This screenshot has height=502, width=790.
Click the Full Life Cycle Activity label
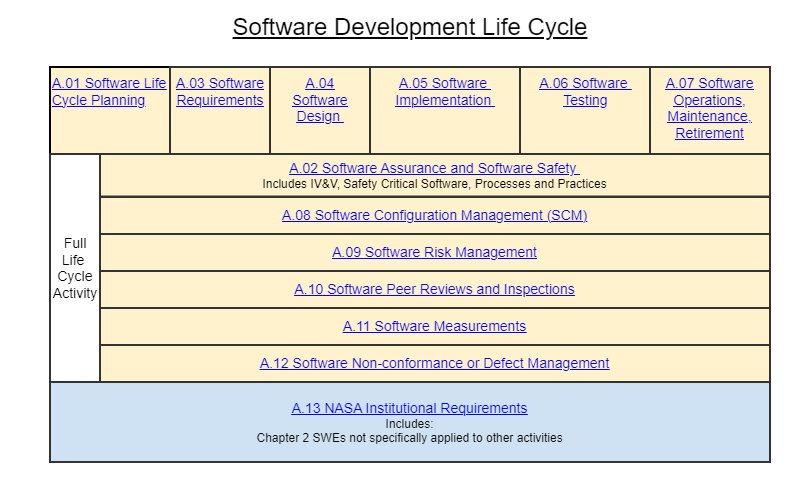coord(75,268)
